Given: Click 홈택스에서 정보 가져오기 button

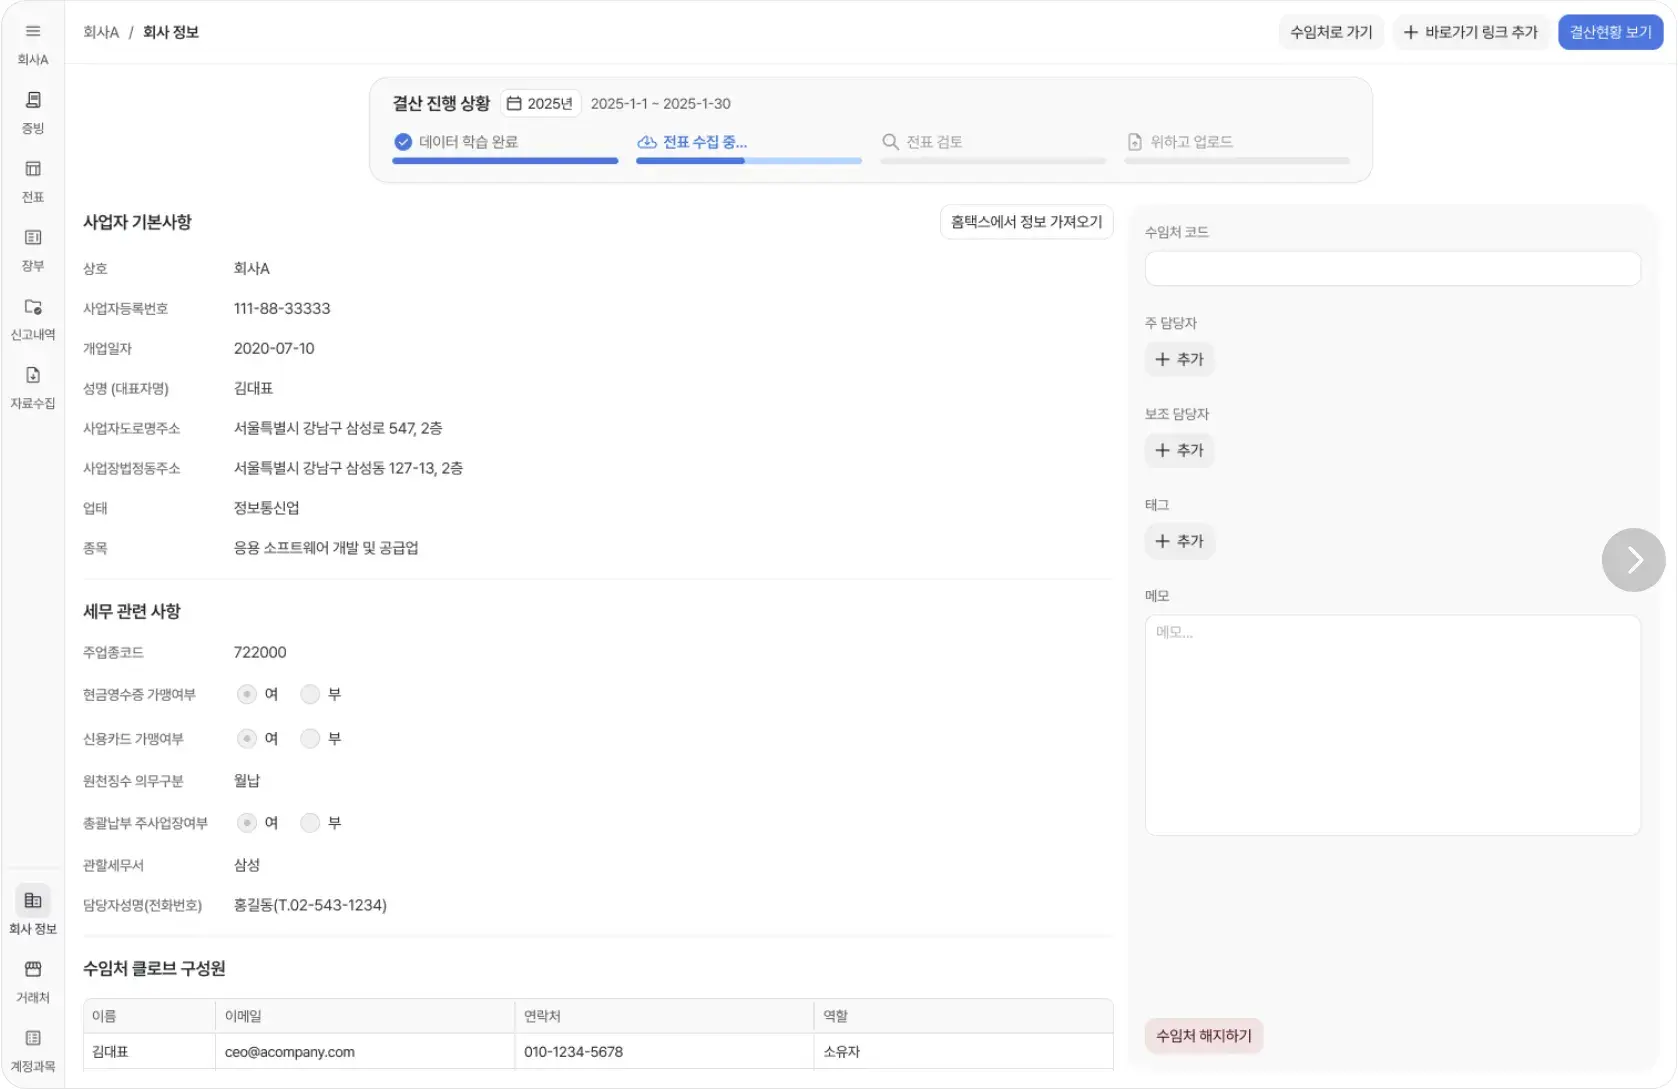Looking at the screenshot, I should (x=1026, y=222).
